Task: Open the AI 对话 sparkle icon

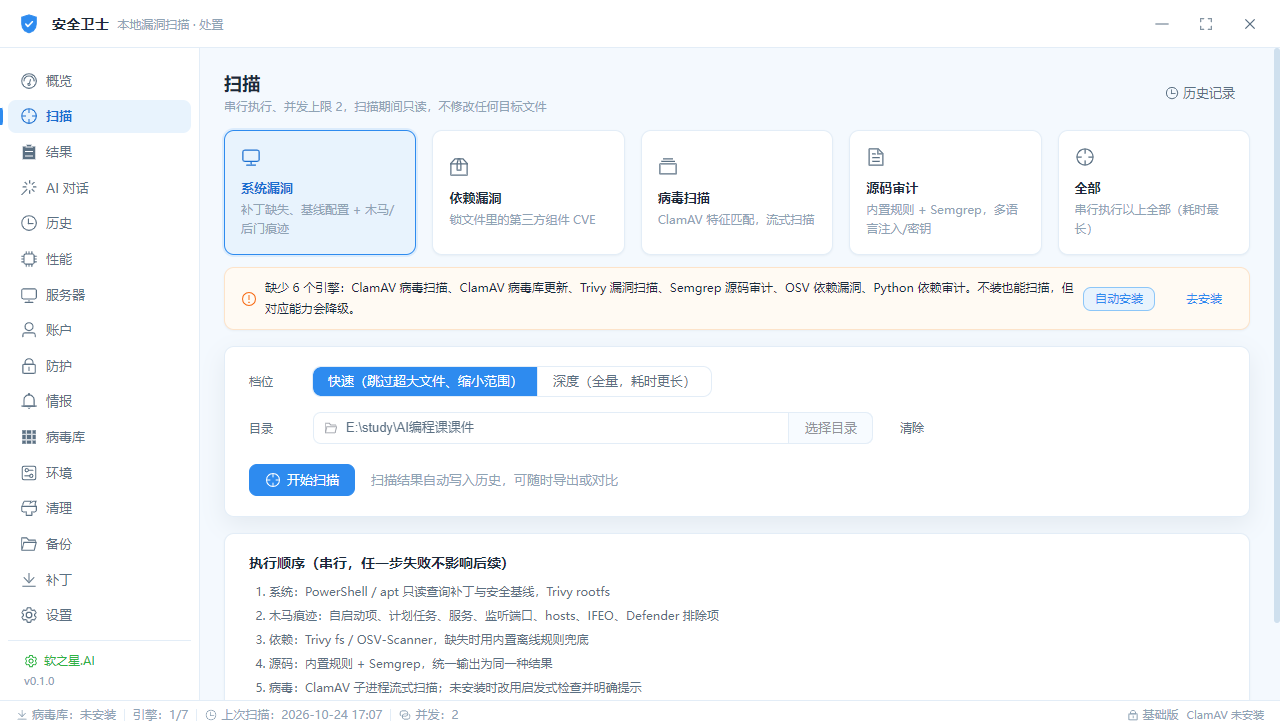Action: [29, 188]
